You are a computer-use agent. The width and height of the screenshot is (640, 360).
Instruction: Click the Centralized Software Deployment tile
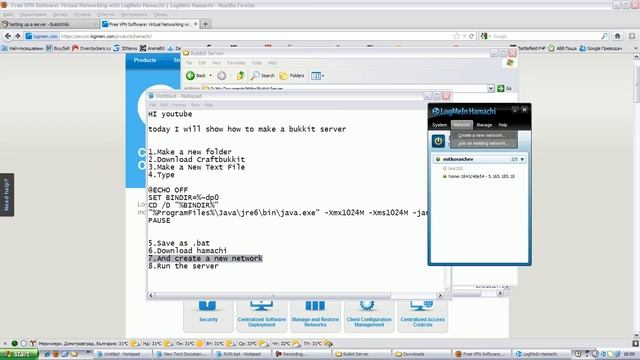point(262,315)
